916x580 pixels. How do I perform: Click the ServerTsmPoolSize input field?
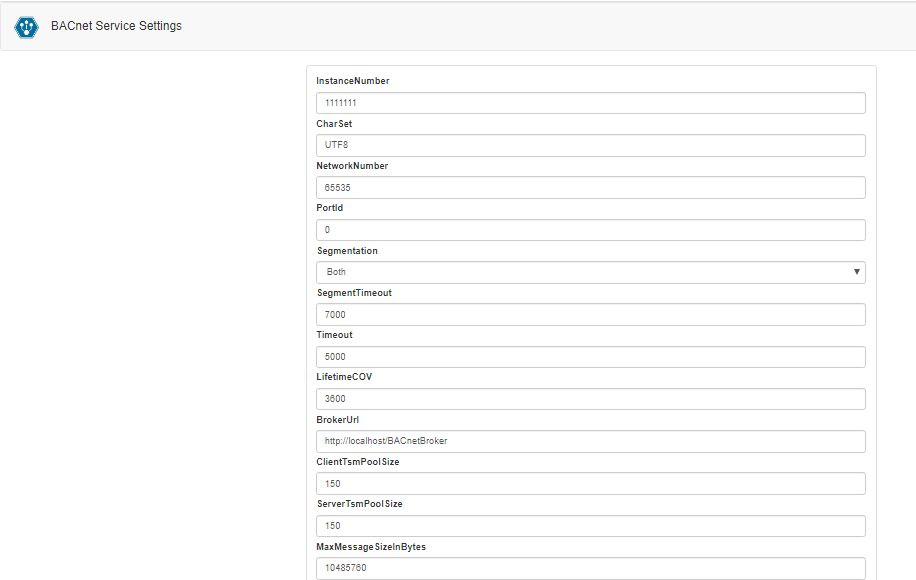590,525
